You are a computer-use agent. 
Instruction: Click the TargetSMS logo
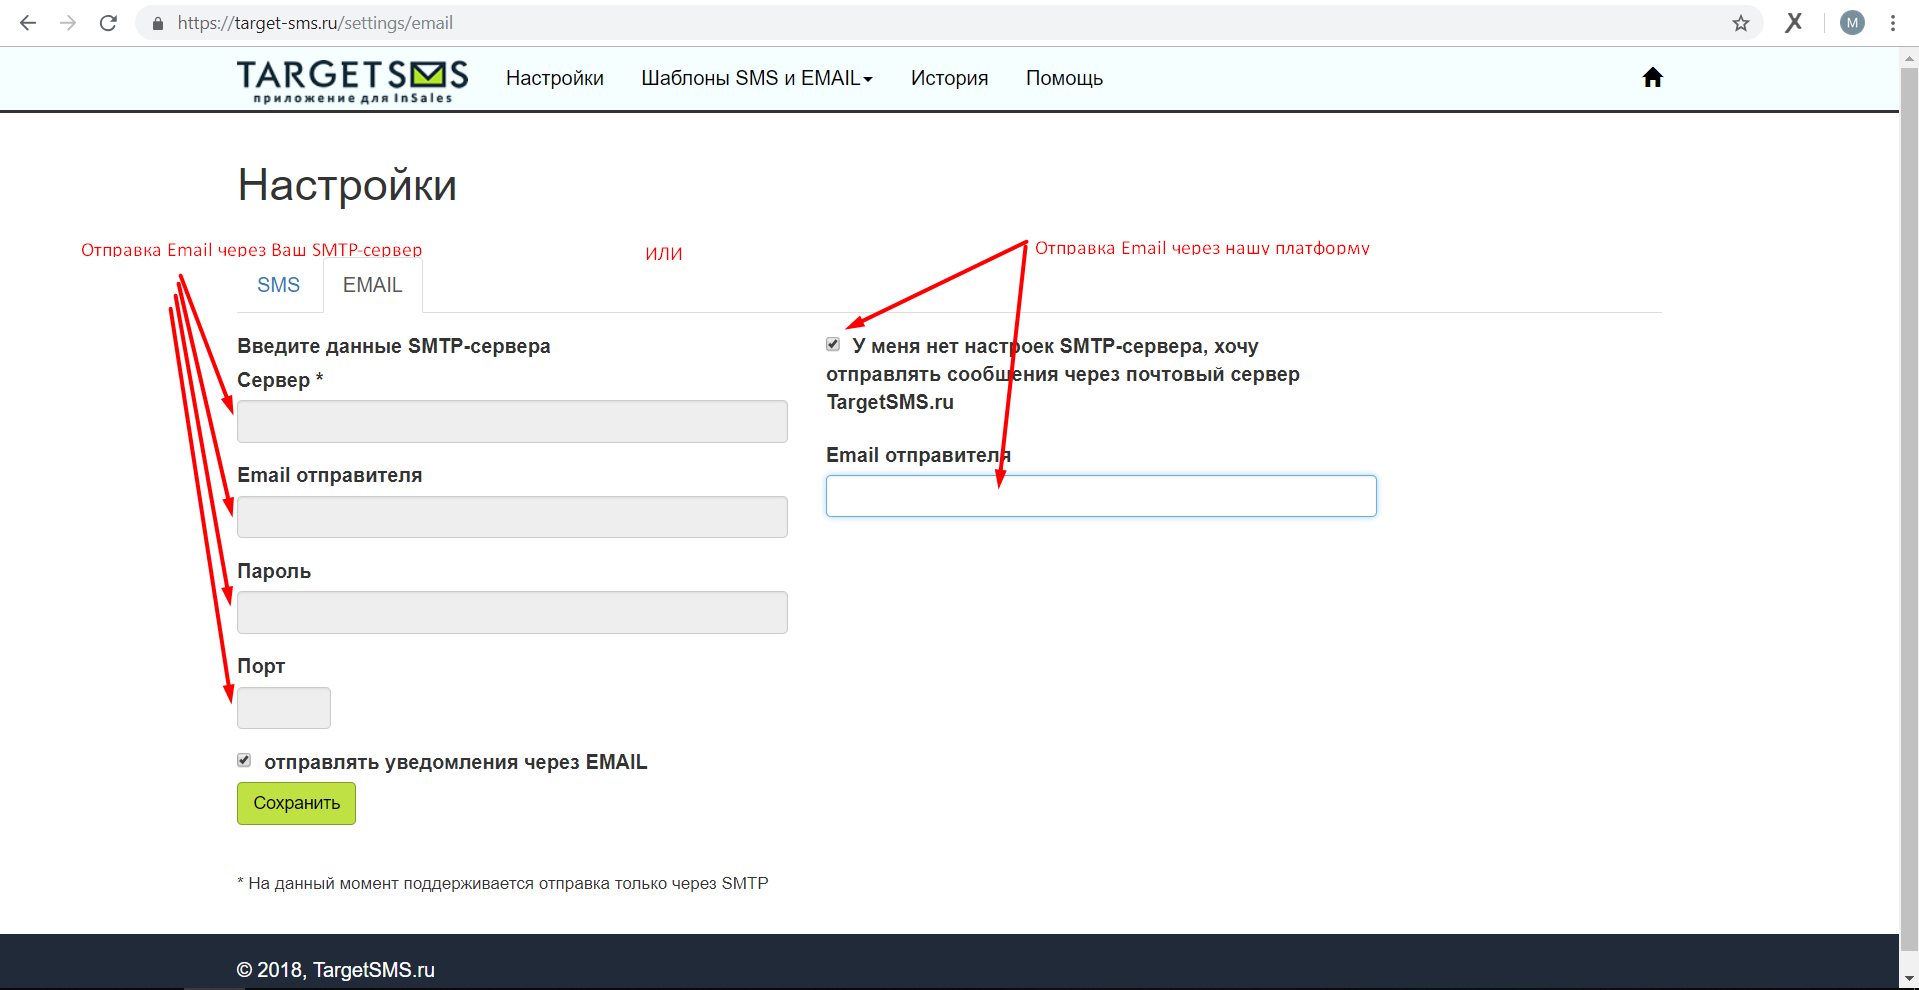(x=352, y=80)
